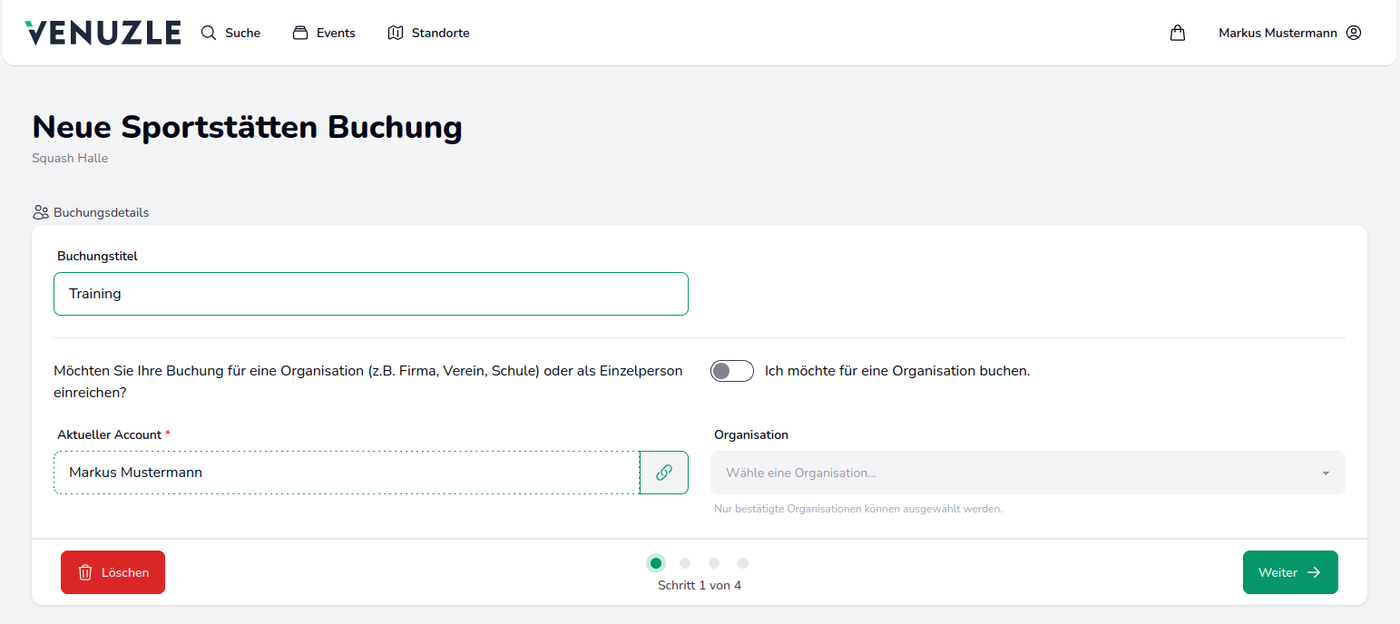The width and height of the screenshot is (1400, 624).
Task: Click the Venuzle logo
Action: pos(103,33)
